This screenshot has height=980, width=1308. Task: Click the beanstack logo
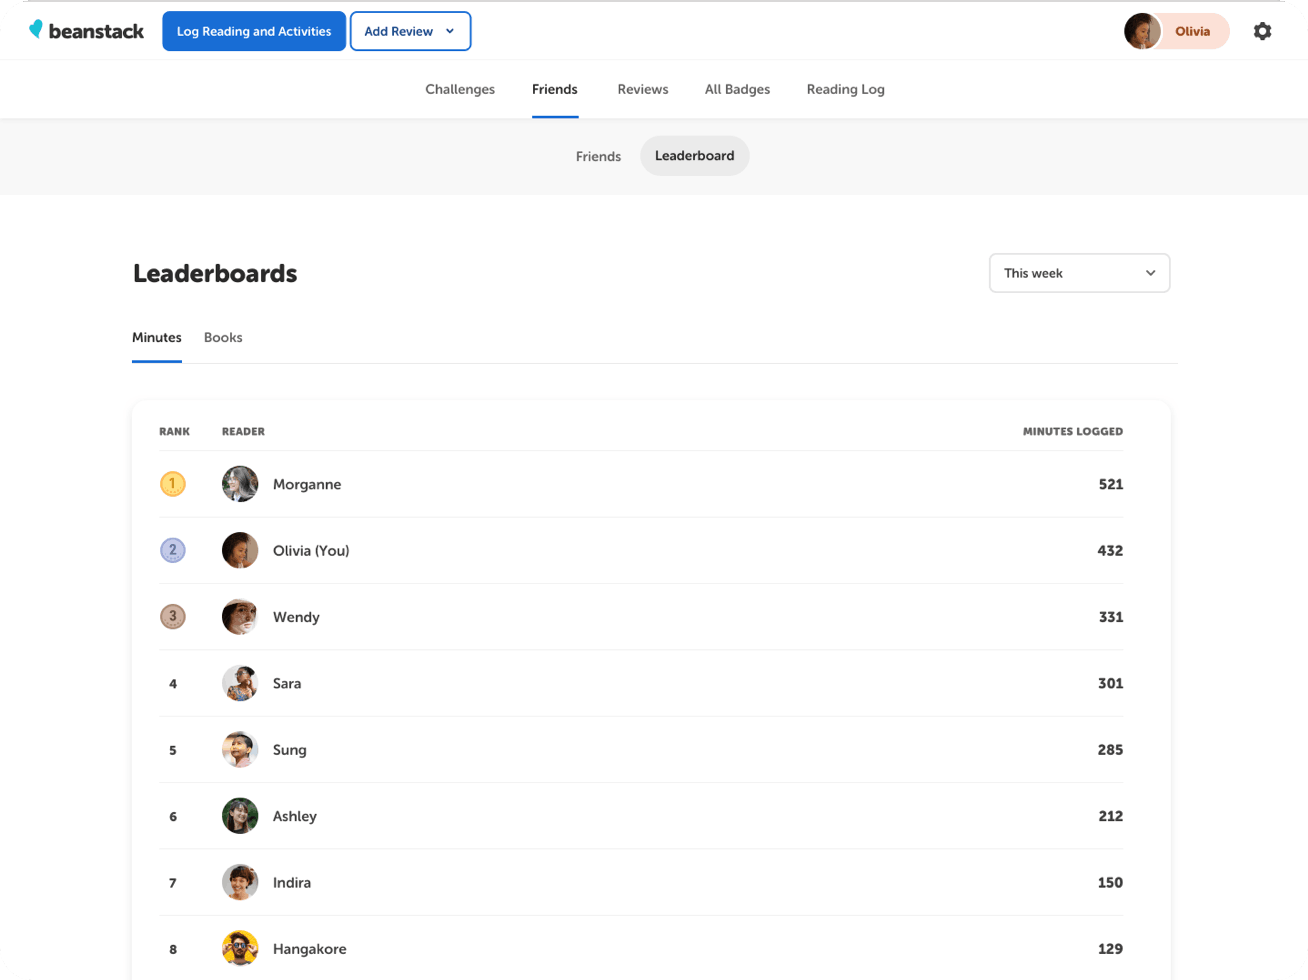[x=87, y=31]
